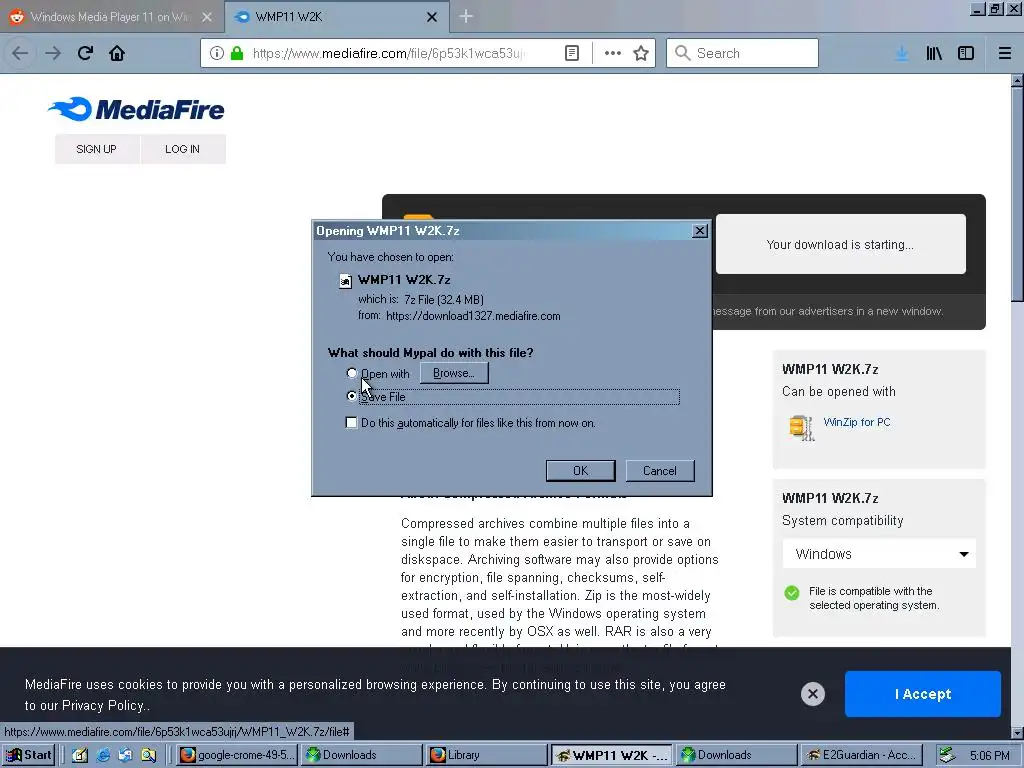1024x768 pixels.
Task: Click the WinZip for PC link
Action: click(x=857, y=422)
